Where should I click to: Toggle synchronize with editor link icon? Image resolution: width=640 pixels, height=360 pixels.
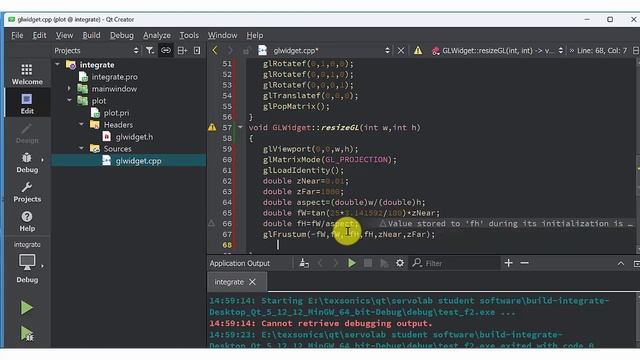coord(166,50)
